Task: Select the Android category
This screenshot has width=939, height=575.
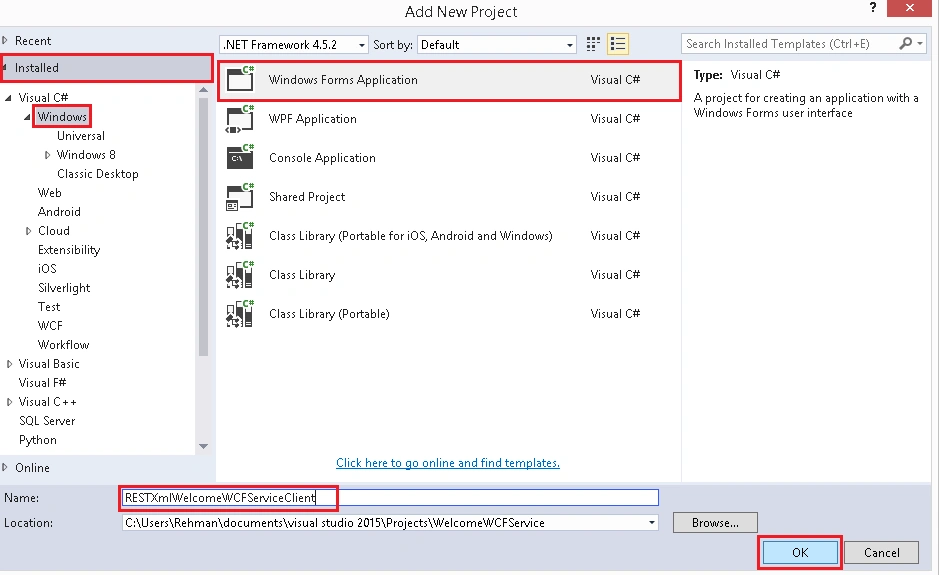Action: tap(59, 212)
